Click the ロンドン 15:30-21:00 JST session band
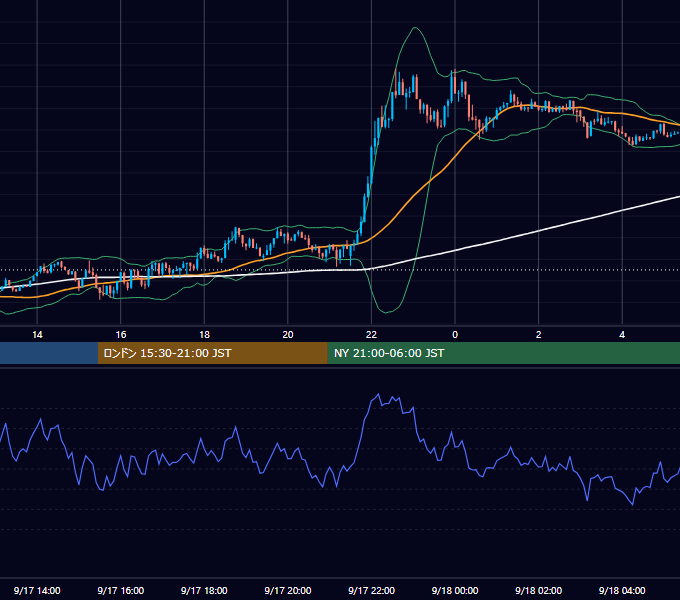680x600 pixels. coord(212,353)
